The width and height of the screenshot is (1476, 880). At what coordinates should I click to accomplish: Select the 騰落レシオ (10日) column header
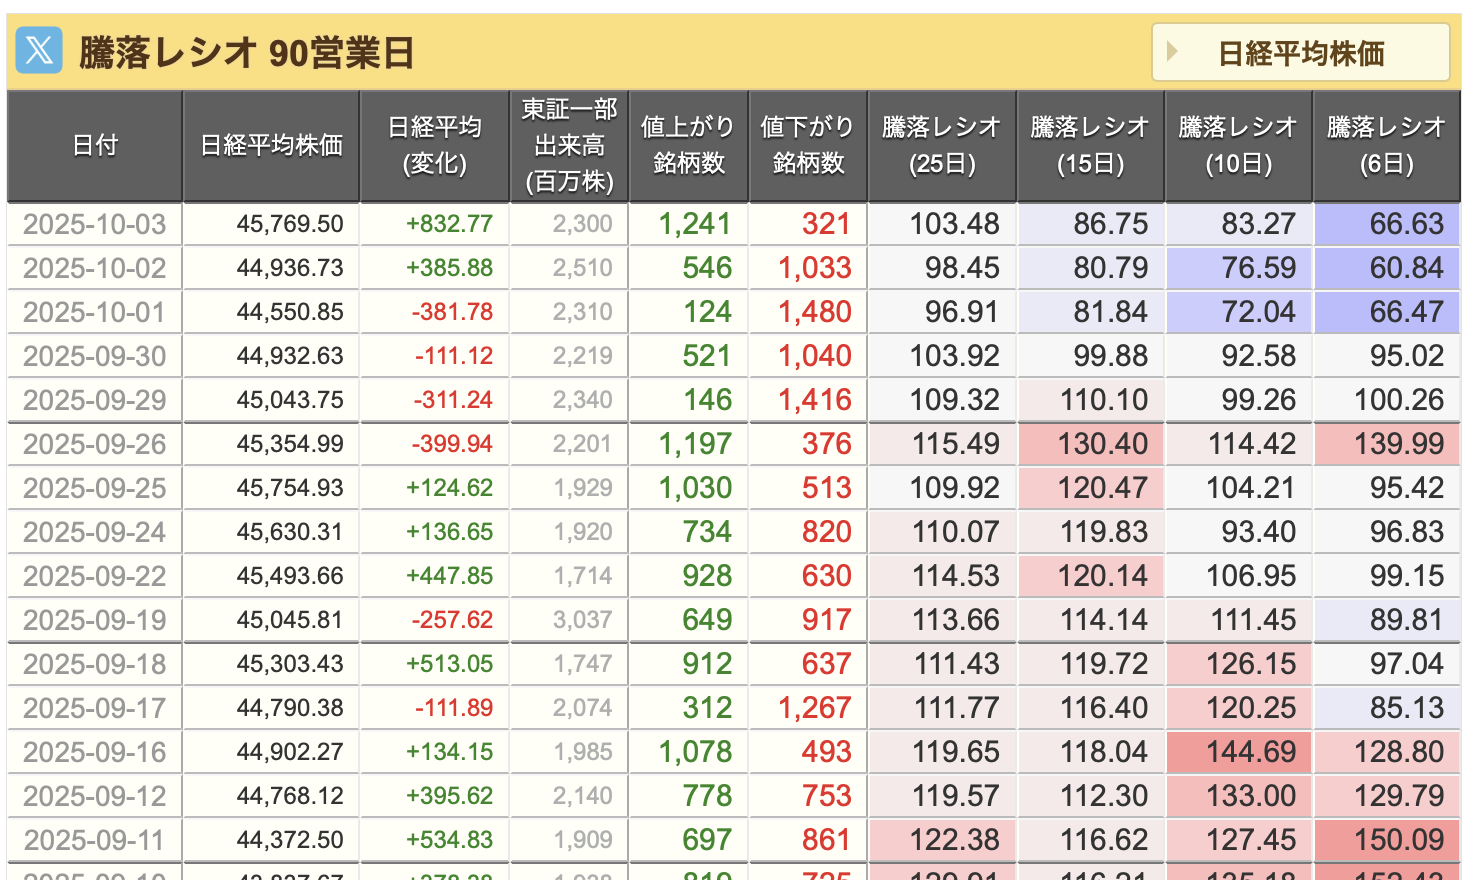1238,146
